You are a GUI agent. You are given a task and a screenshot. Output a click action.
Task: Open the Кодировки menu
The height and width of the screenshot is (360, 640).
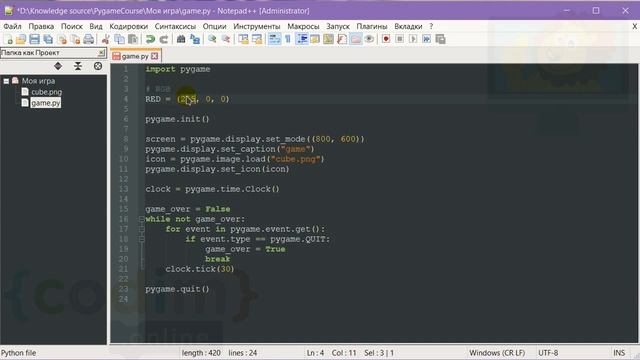(129, 26)
